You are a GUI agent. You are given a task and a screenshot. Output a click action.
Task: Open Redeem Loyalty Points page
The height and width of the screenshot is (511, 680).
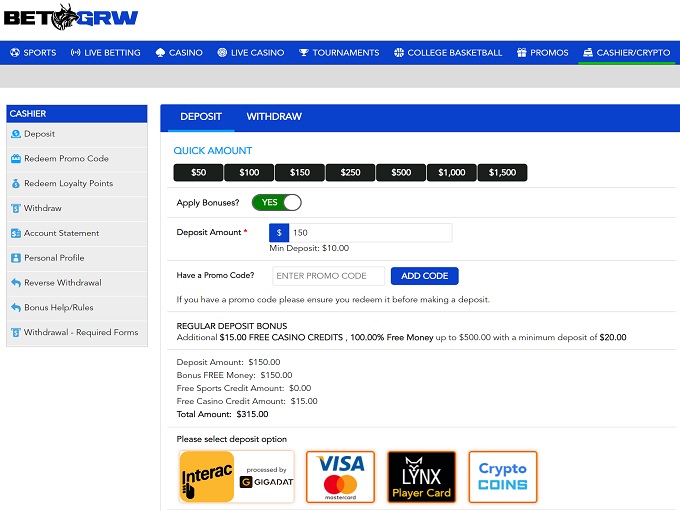tap(68, 184)
